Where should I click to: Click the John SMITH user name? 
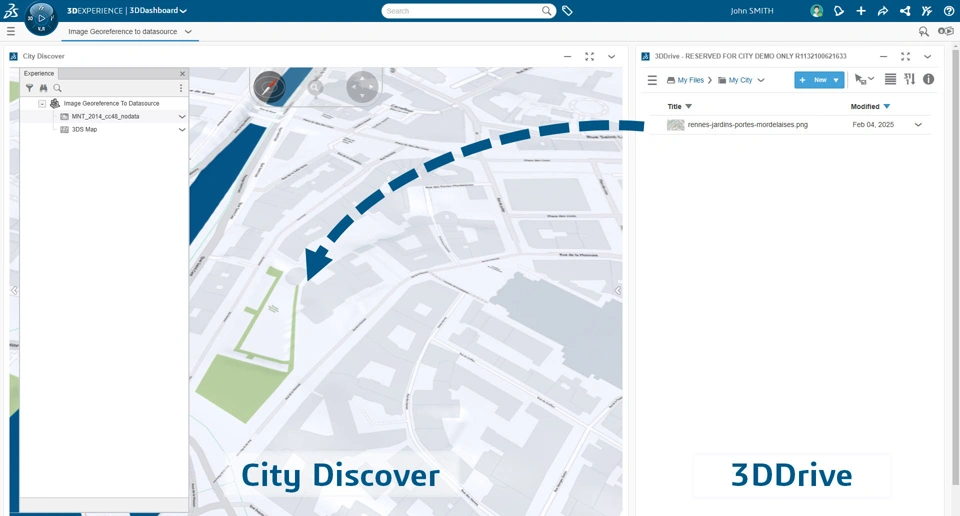coord(751,11)
